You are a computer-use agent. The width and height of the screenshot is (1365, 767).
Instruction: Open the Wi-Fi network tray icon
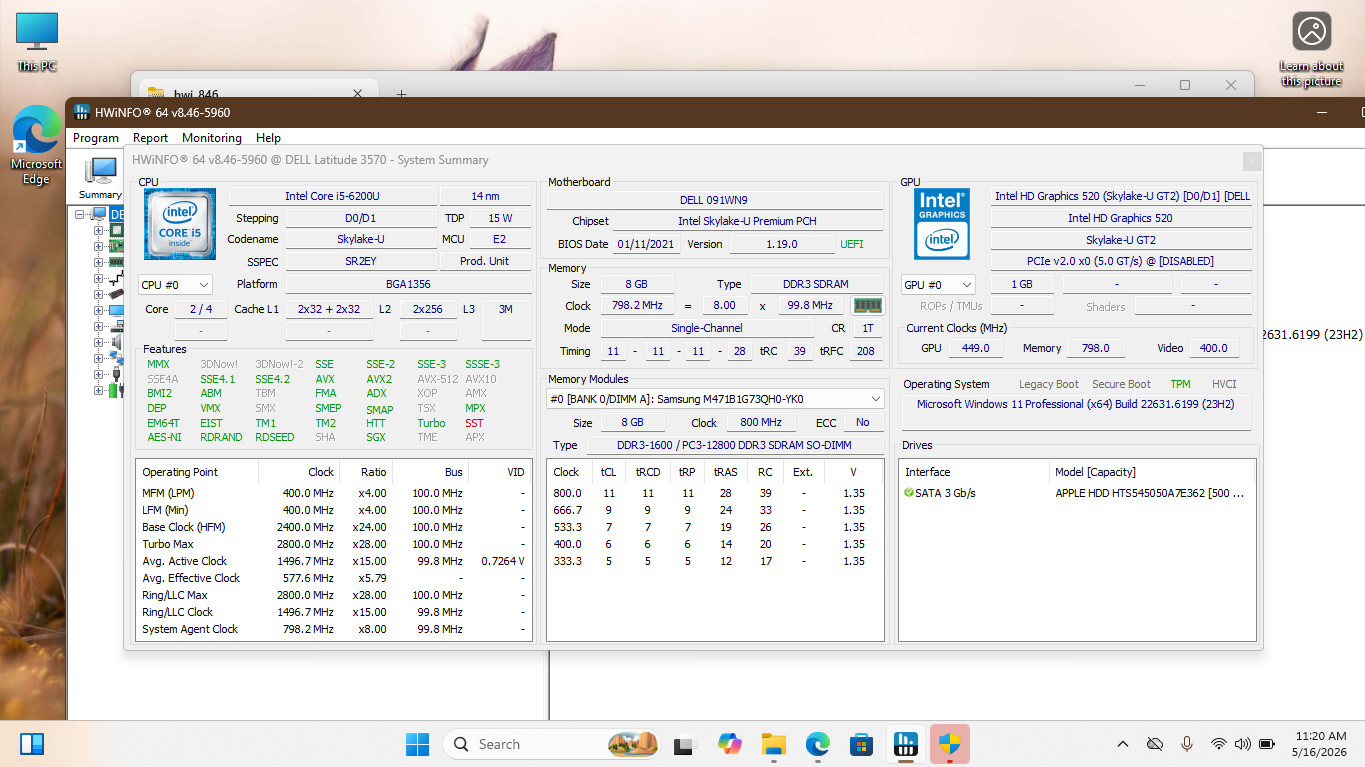(x=1218, y=744)
